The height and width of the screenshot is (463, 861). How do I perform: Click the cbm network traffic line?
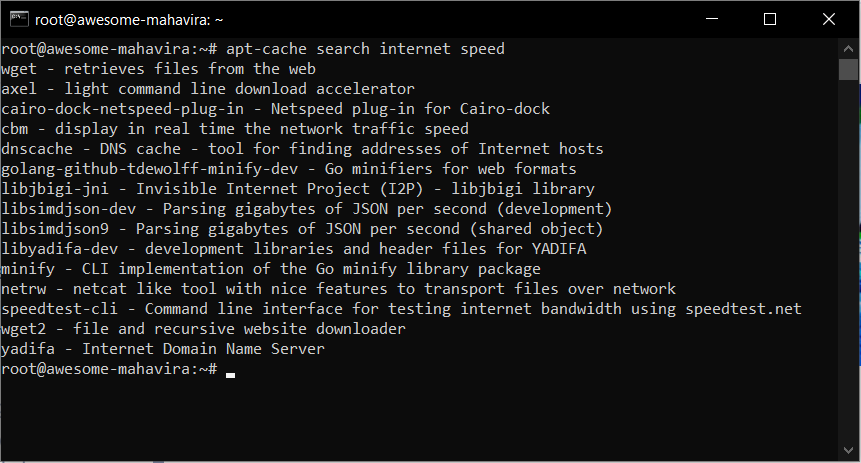[235, 129]
